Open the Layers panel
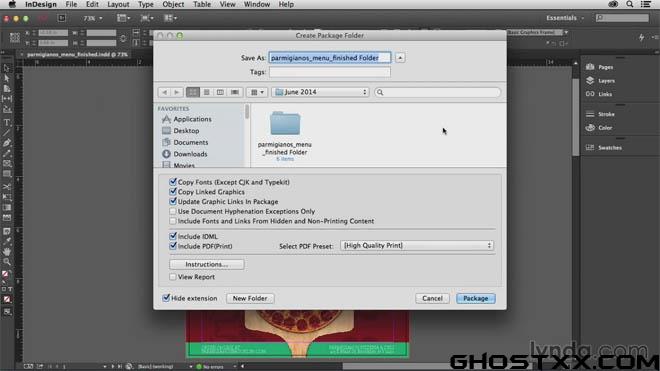The width and height of the screenshot is (660, 371). tap(601, 80)
